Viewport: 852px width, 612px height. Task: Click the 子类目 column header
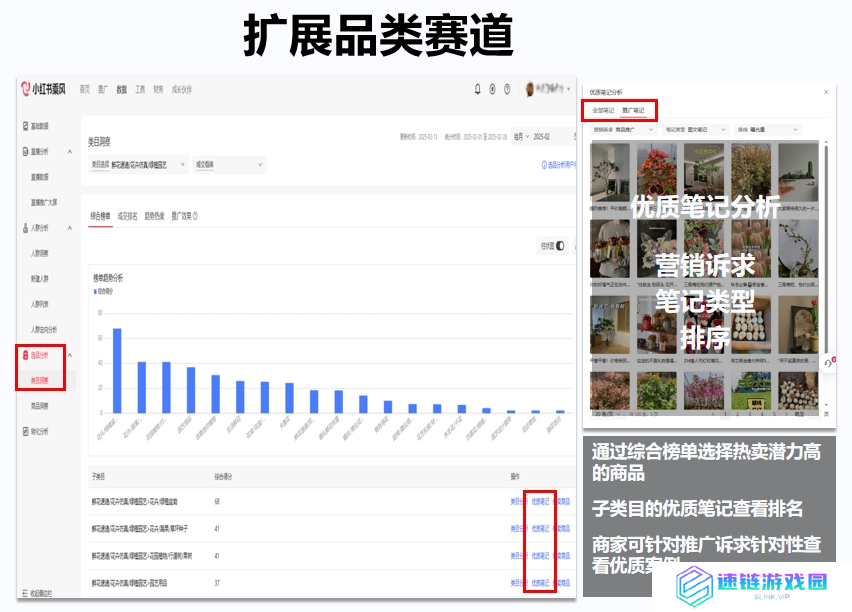pyautogui.click(x=98, y=477)
